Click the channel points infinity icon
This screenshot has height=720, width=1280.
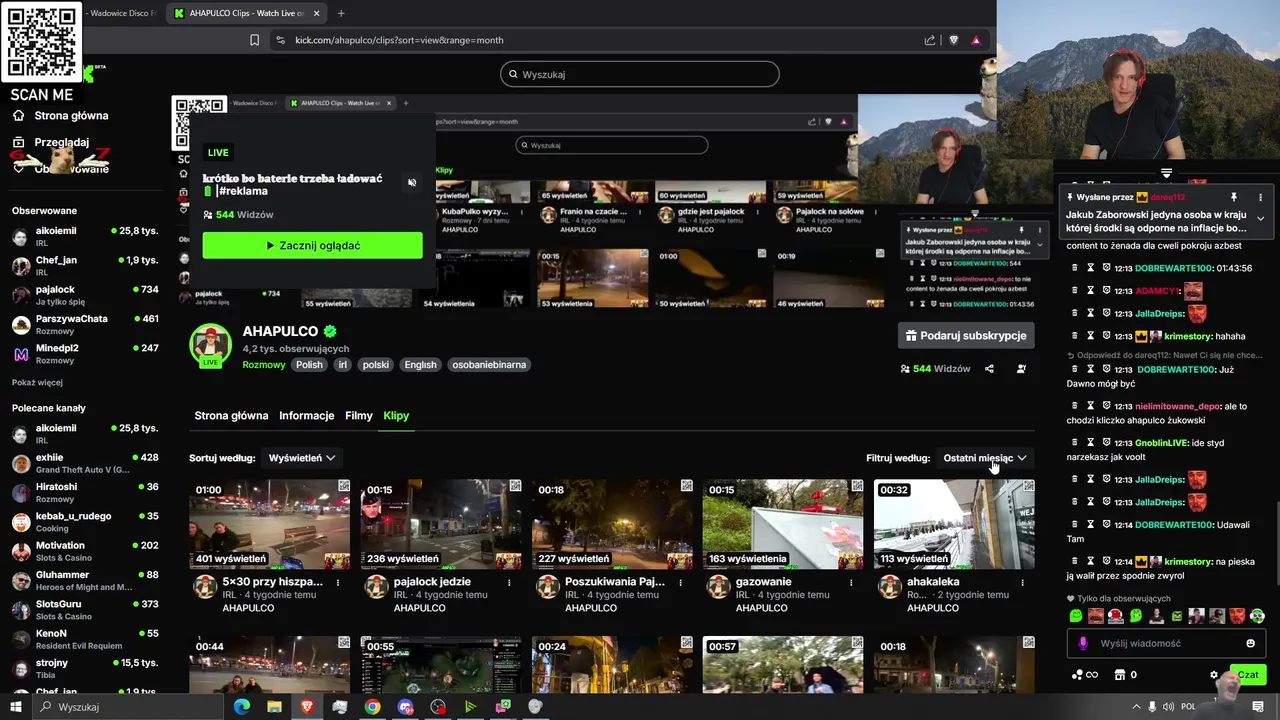point(1084,675)
